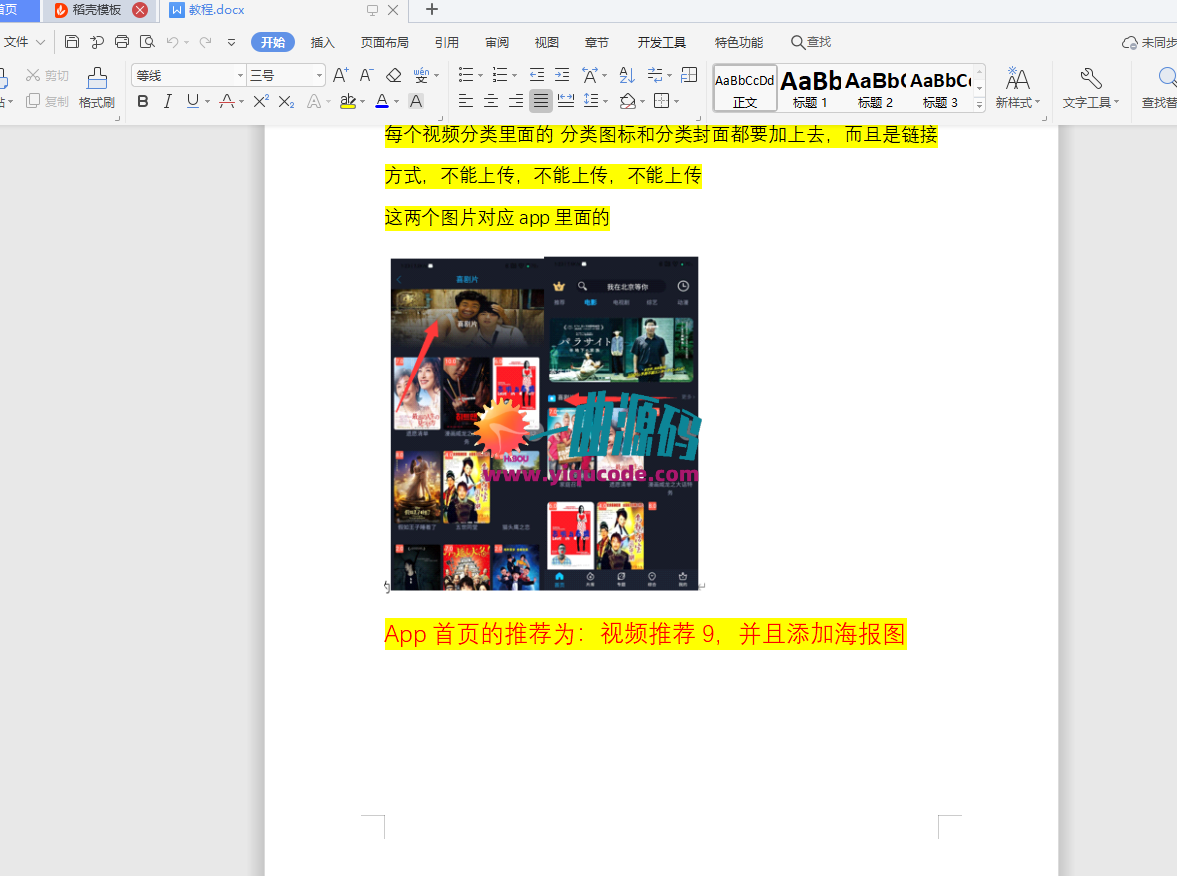Click the numbered list icon
1177x876 pixels.
coord(500,75)
